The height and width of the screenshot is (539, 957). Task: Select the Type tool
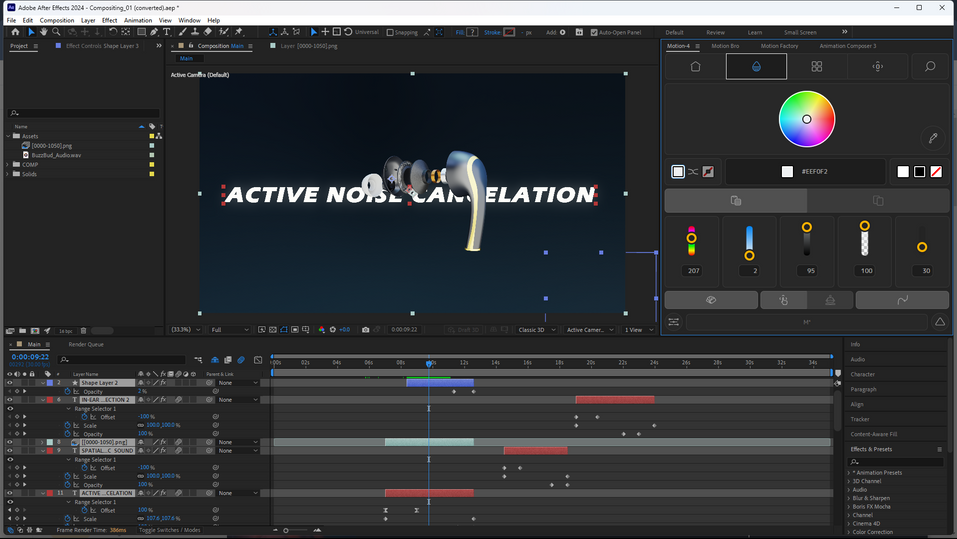[166, 32]
